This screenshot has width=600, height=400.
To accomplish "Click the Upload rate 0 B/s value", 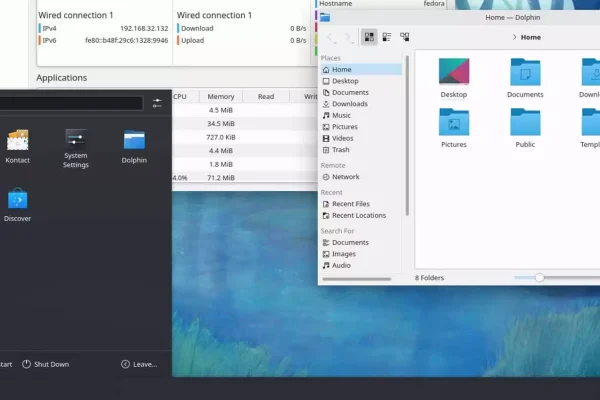I will coord(298,40).
